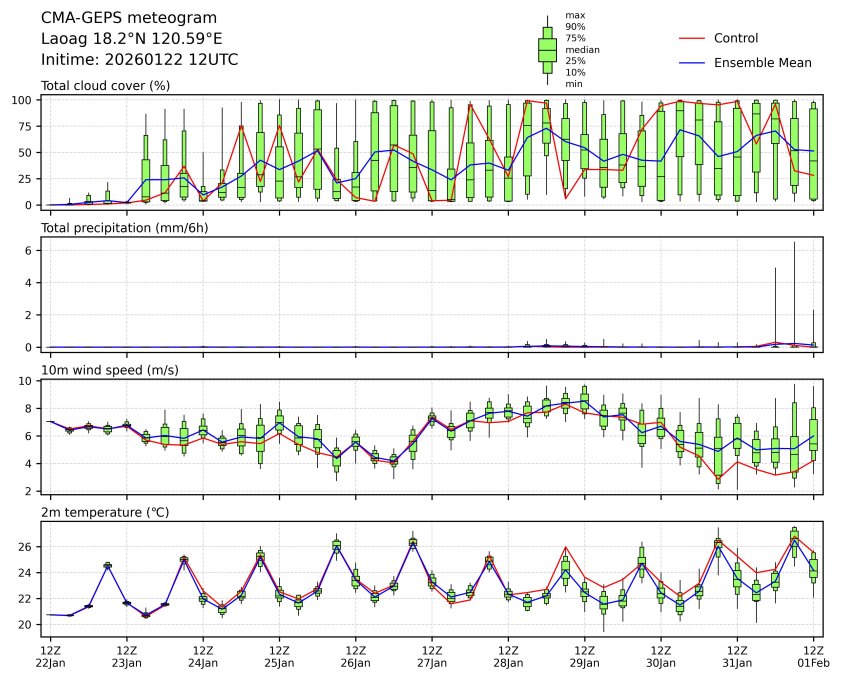Click the 12Z 25Jan time axis label
Image resolution: width=841 pixels, height=680 pixels.
(279, 656)
